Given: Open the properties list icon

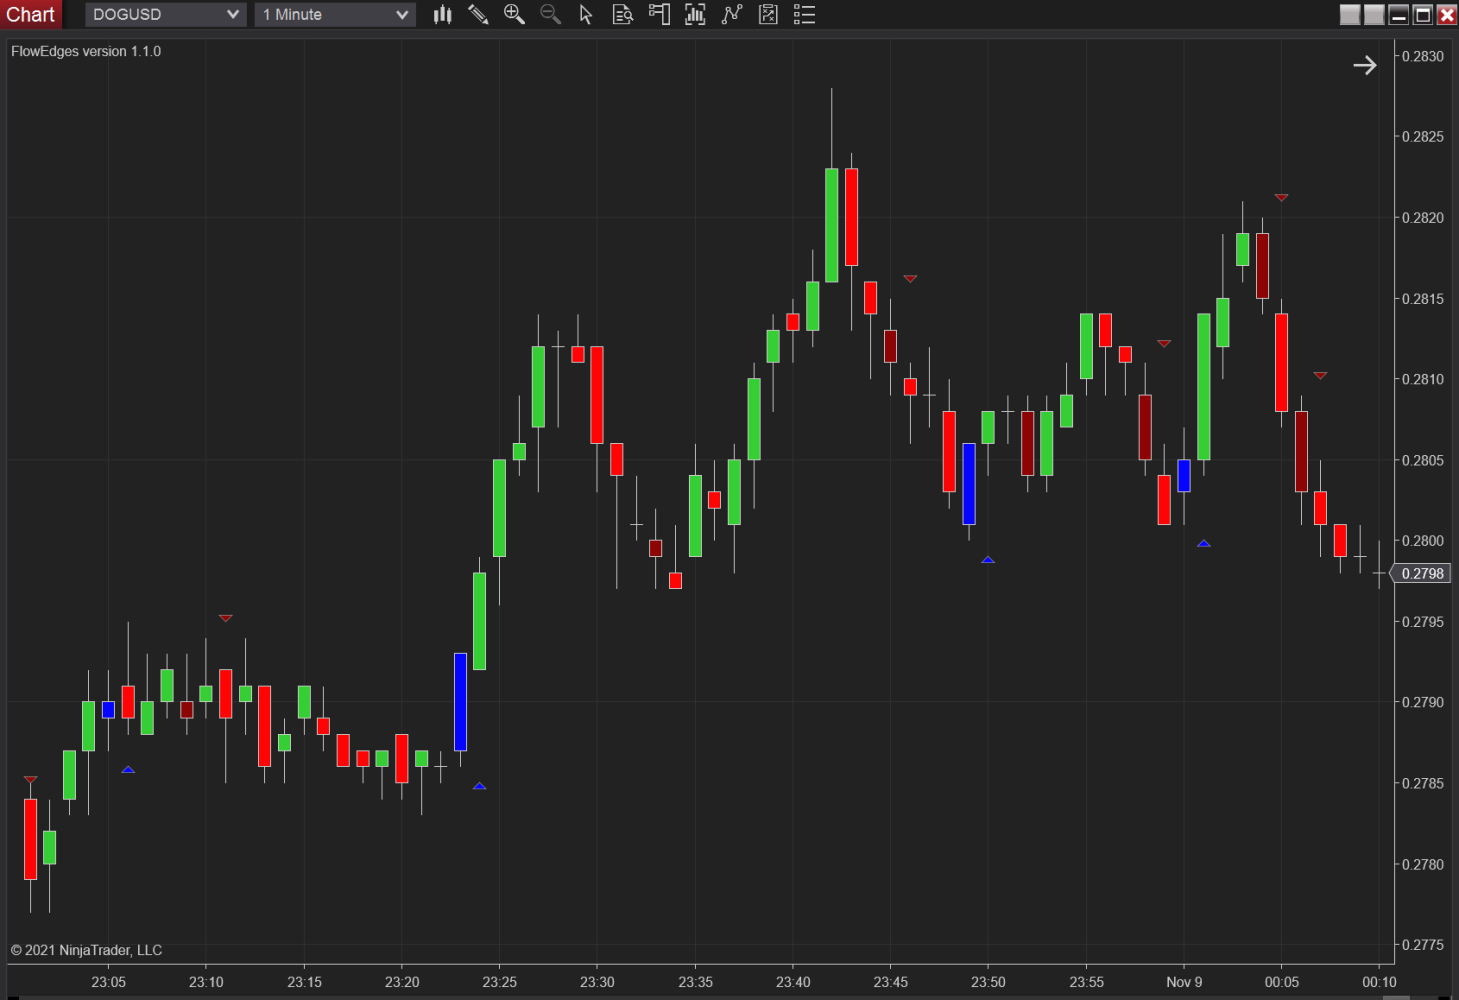Looking at the screenshot, I should pyautogui.click(x=804, y=14).
